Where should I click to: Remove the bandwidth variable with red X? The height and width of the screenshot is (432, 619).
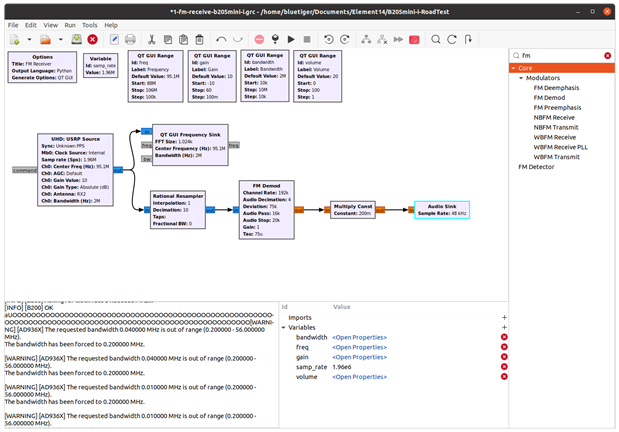[x=504, y=337]
